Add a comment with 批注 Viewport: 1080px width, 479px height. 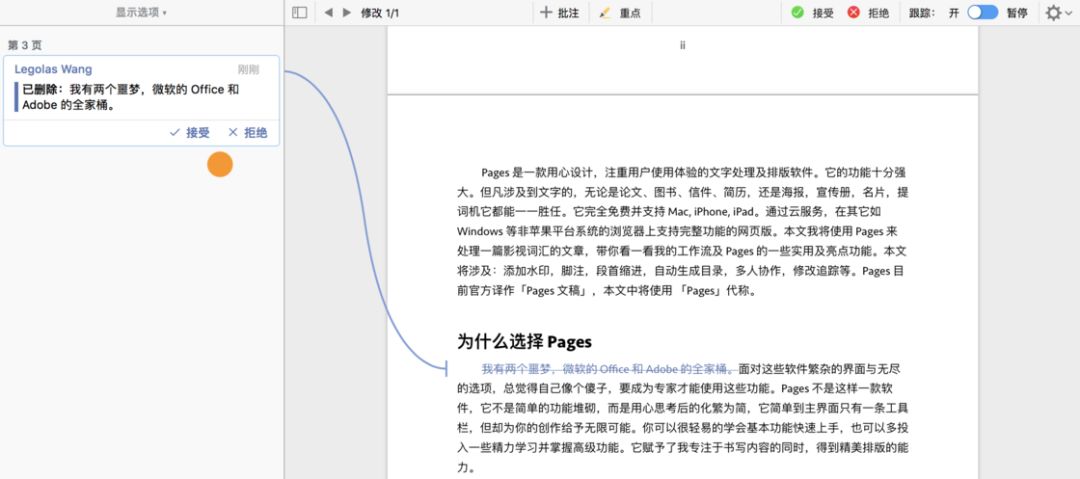(559, 12)
